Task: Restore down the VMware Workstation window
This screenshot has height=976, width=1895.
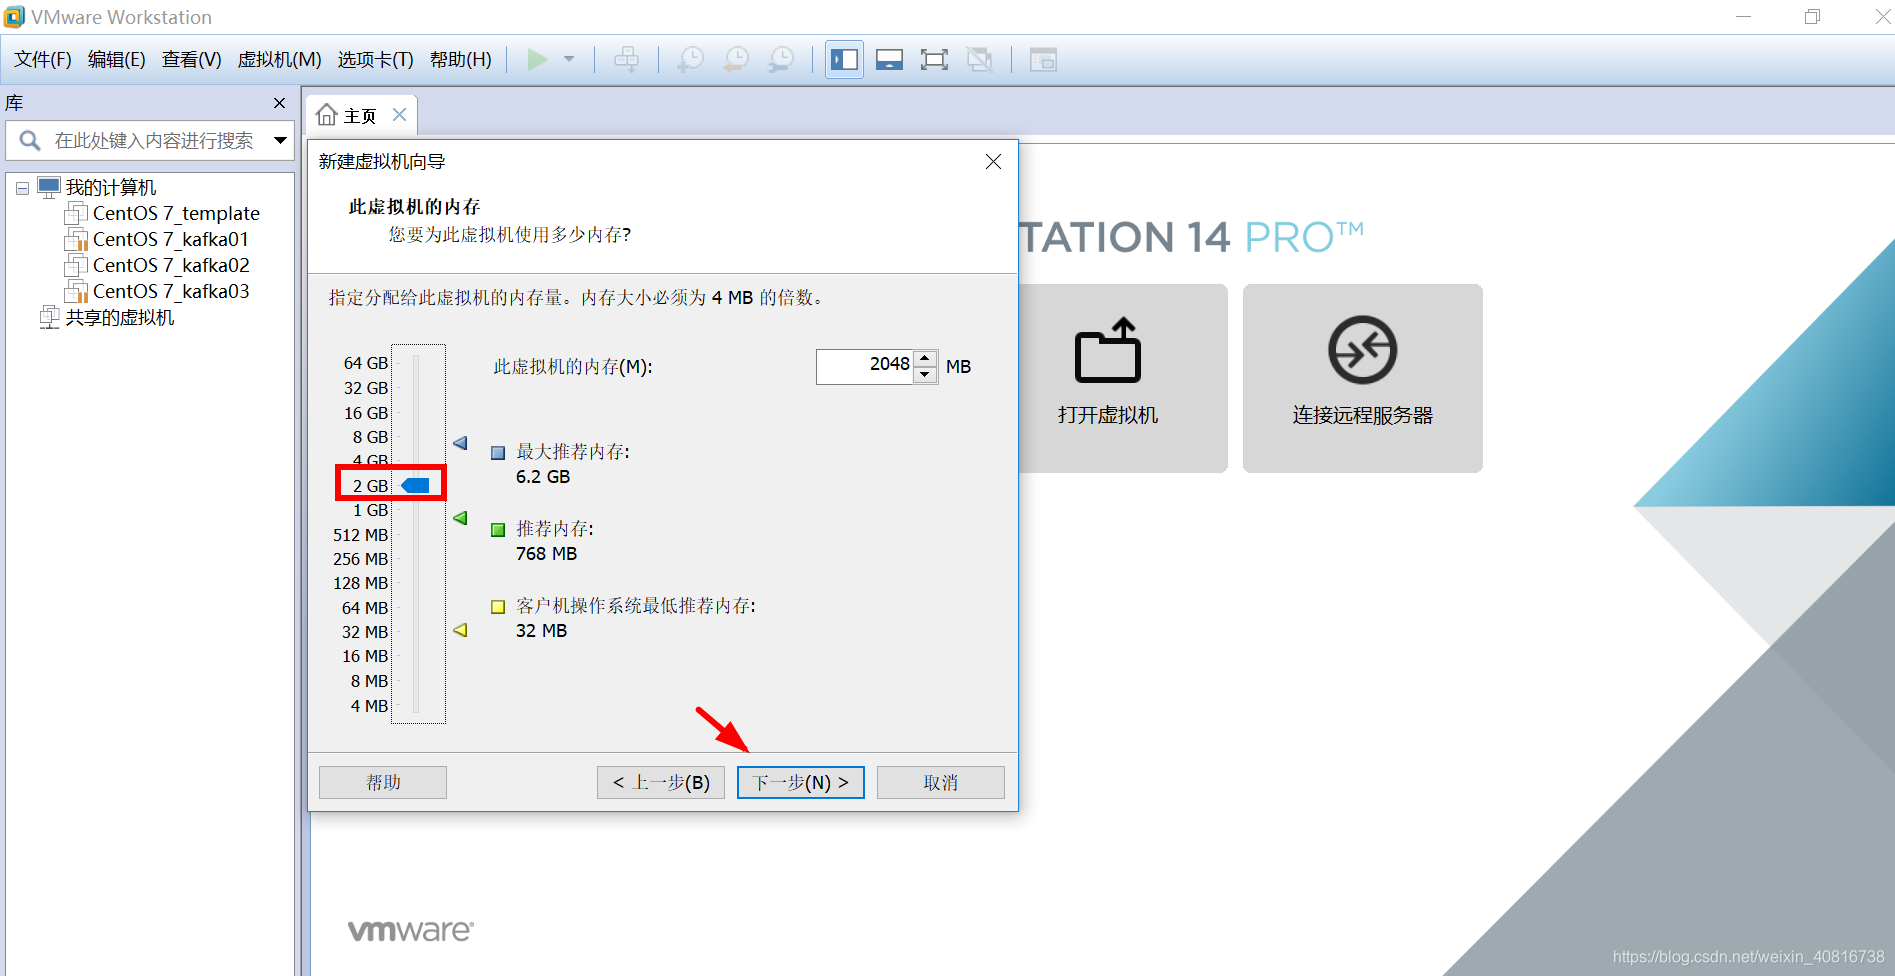Action: [x=1812, y=17]
